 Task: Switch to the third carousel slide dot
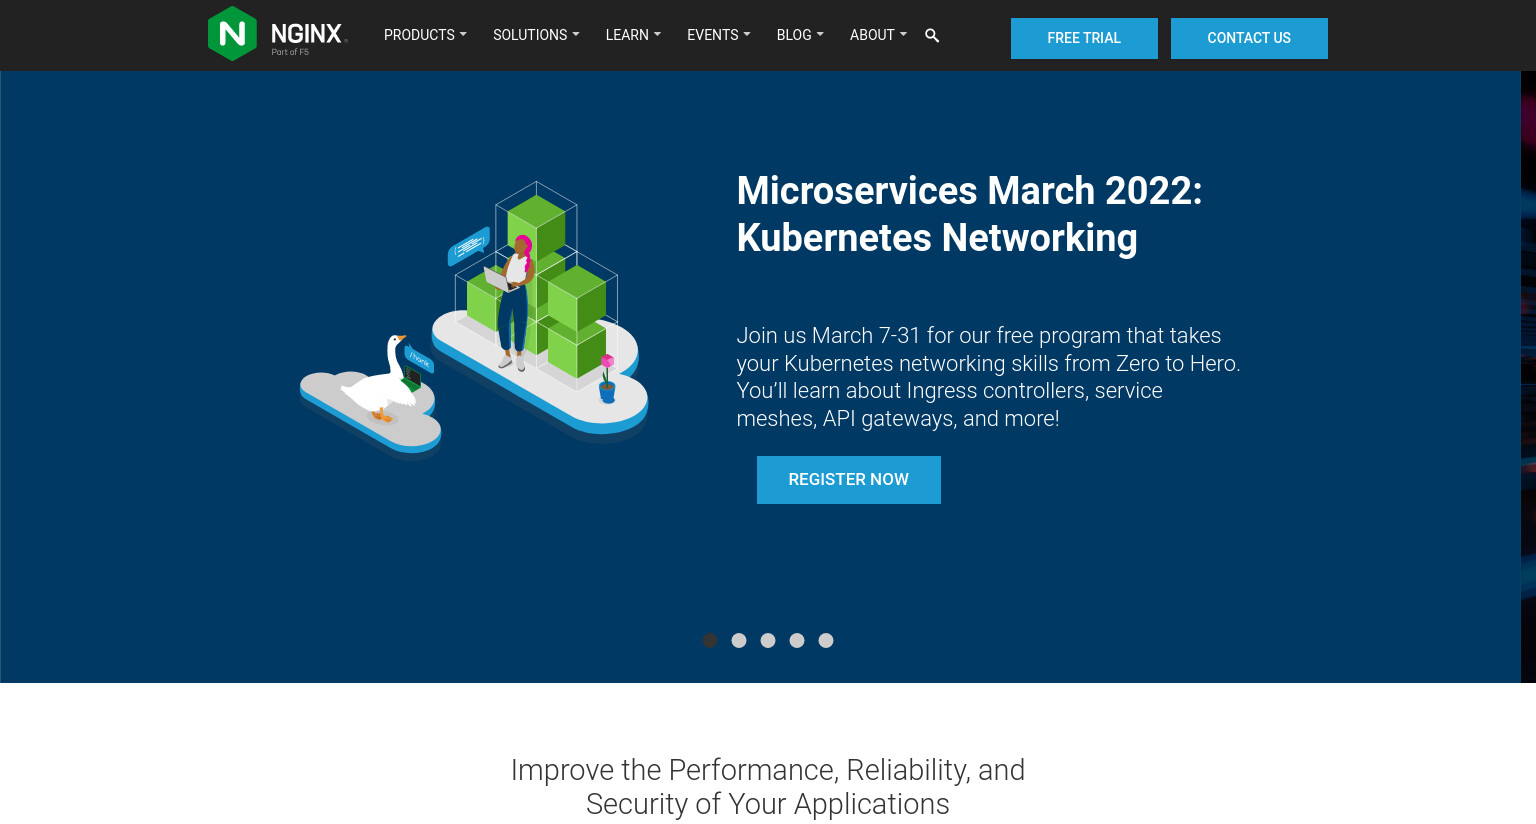pyautogui.click(x=768, y=641)
